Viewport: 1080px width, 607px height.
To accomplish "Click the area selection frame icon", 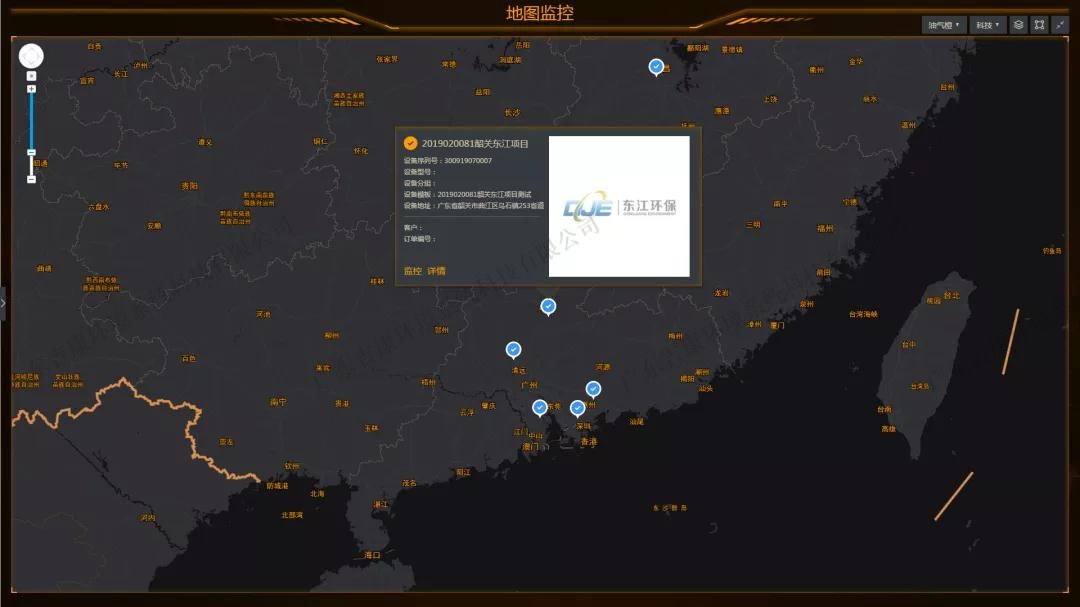I will point(1039,25).
